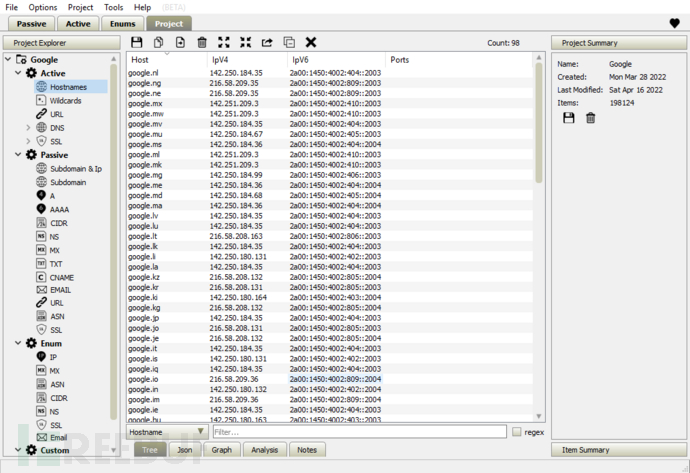Click the Project Explorer panel header

pyautogui.click(x=62, y=43)
